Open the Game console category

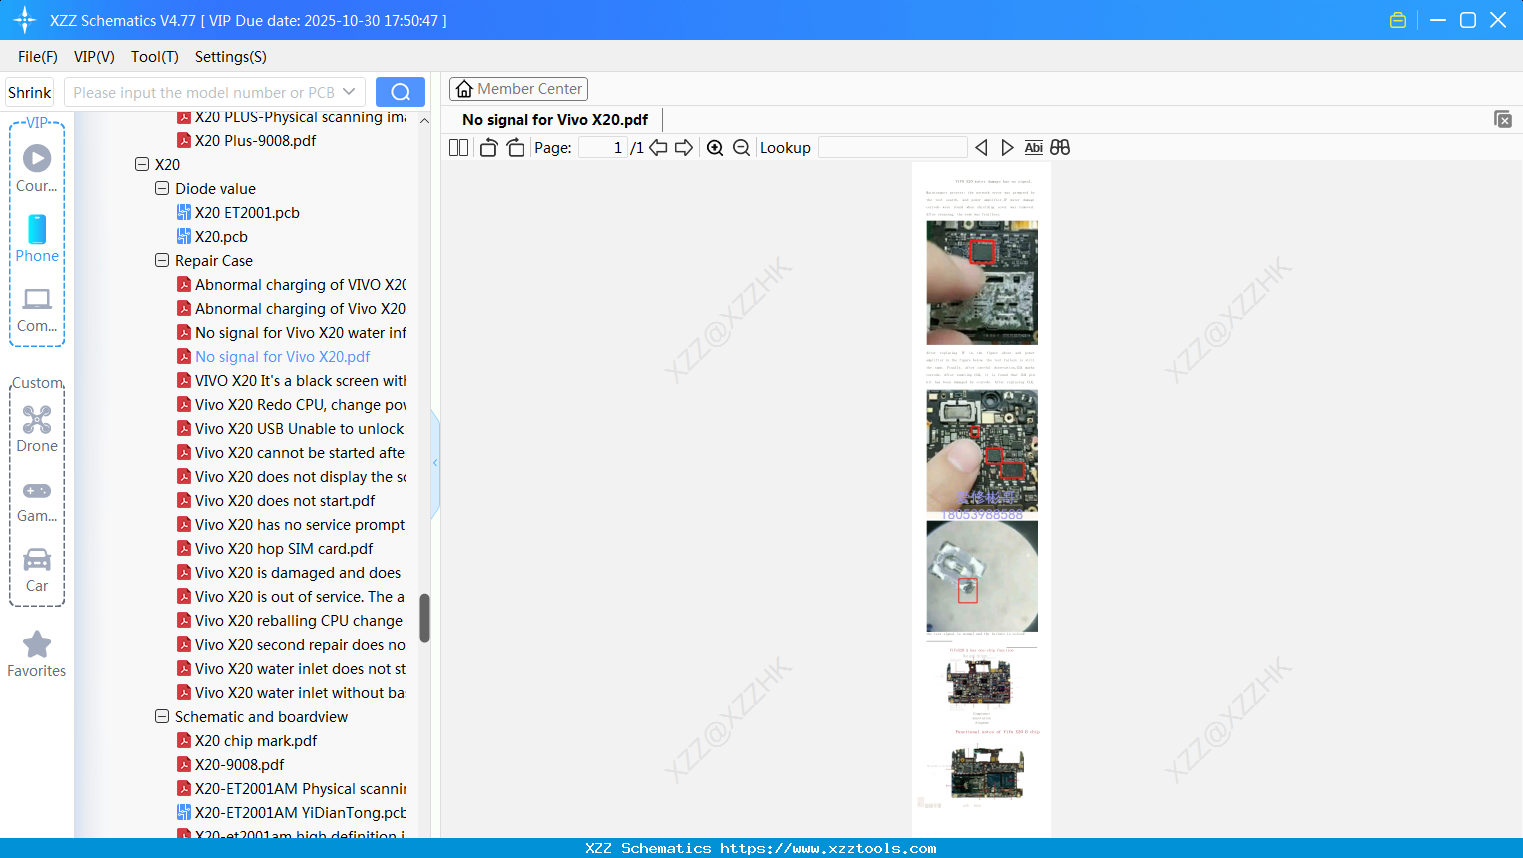click(x=37, y=500)
